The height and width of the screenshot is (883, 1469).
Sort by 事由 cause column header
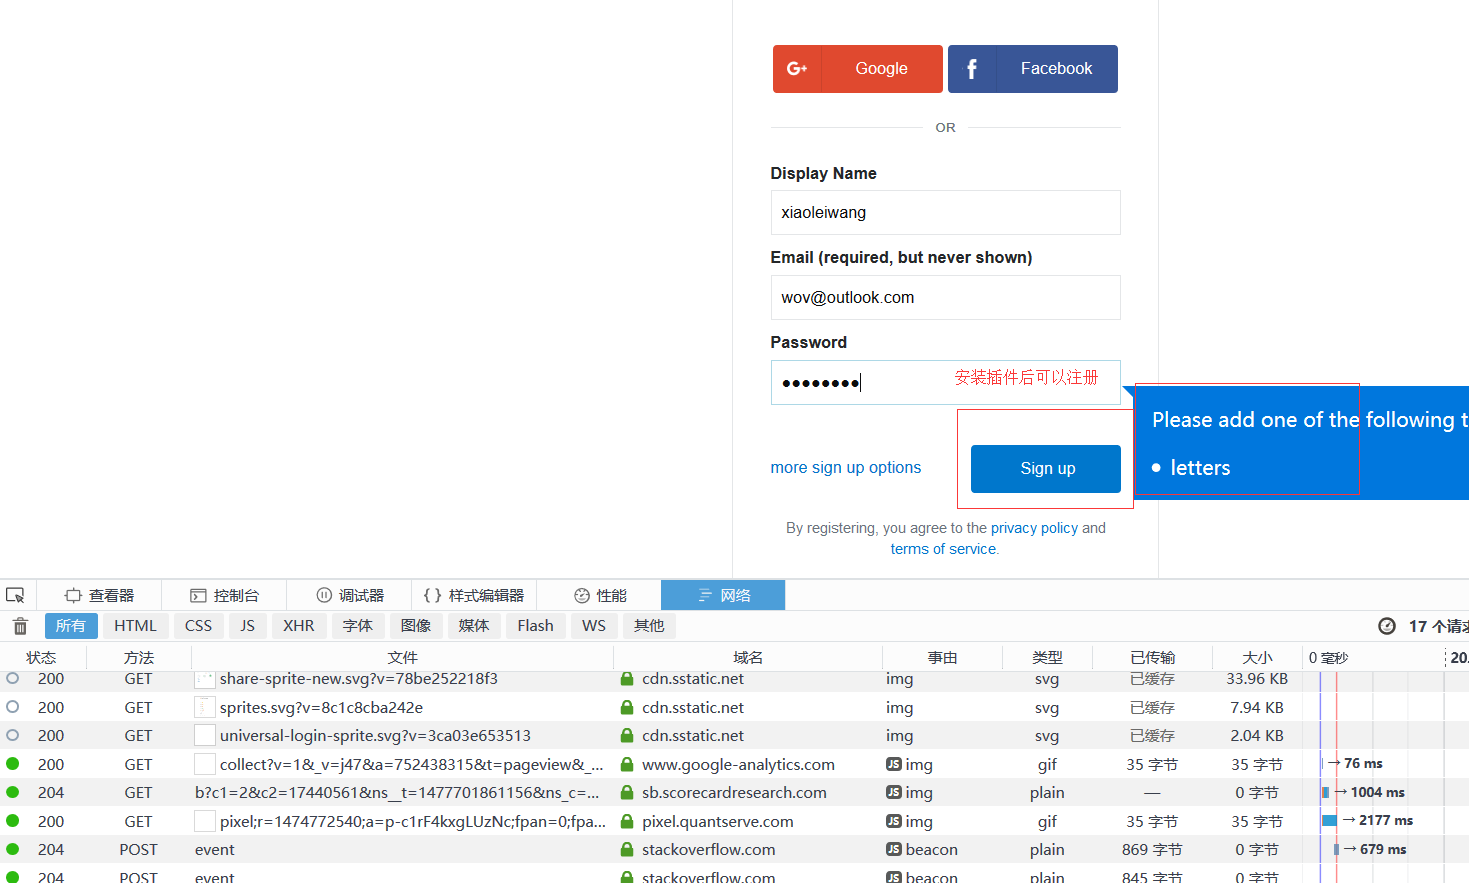942,657
